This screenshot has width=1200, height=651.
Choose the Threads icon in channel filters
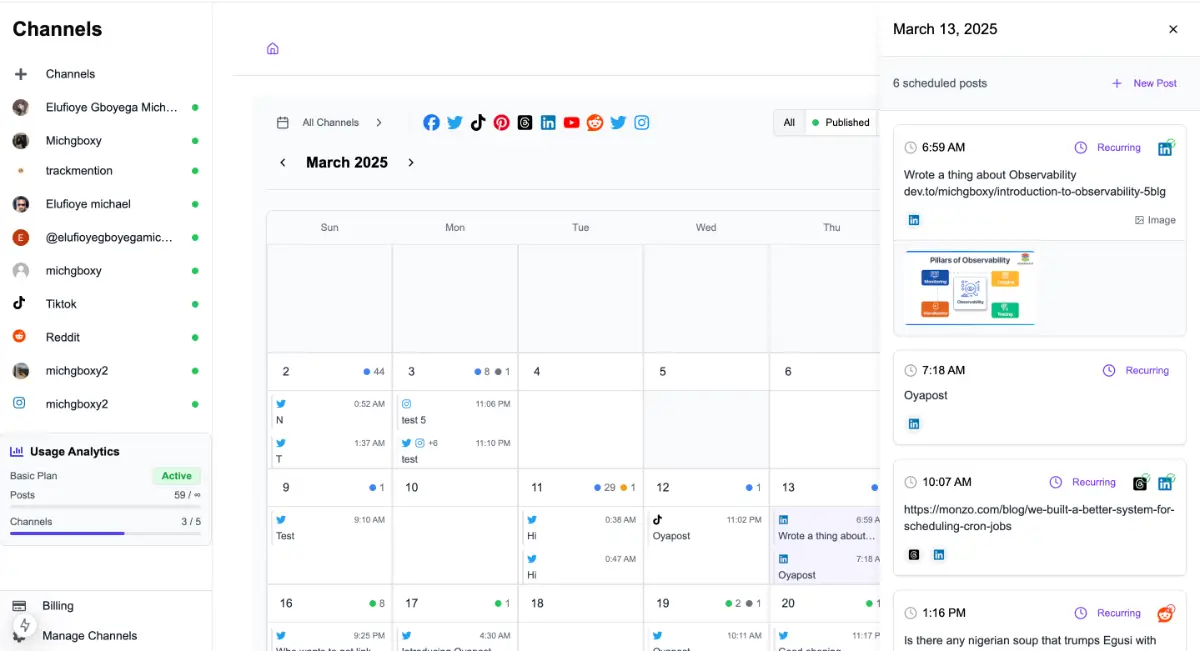(525, 123)
